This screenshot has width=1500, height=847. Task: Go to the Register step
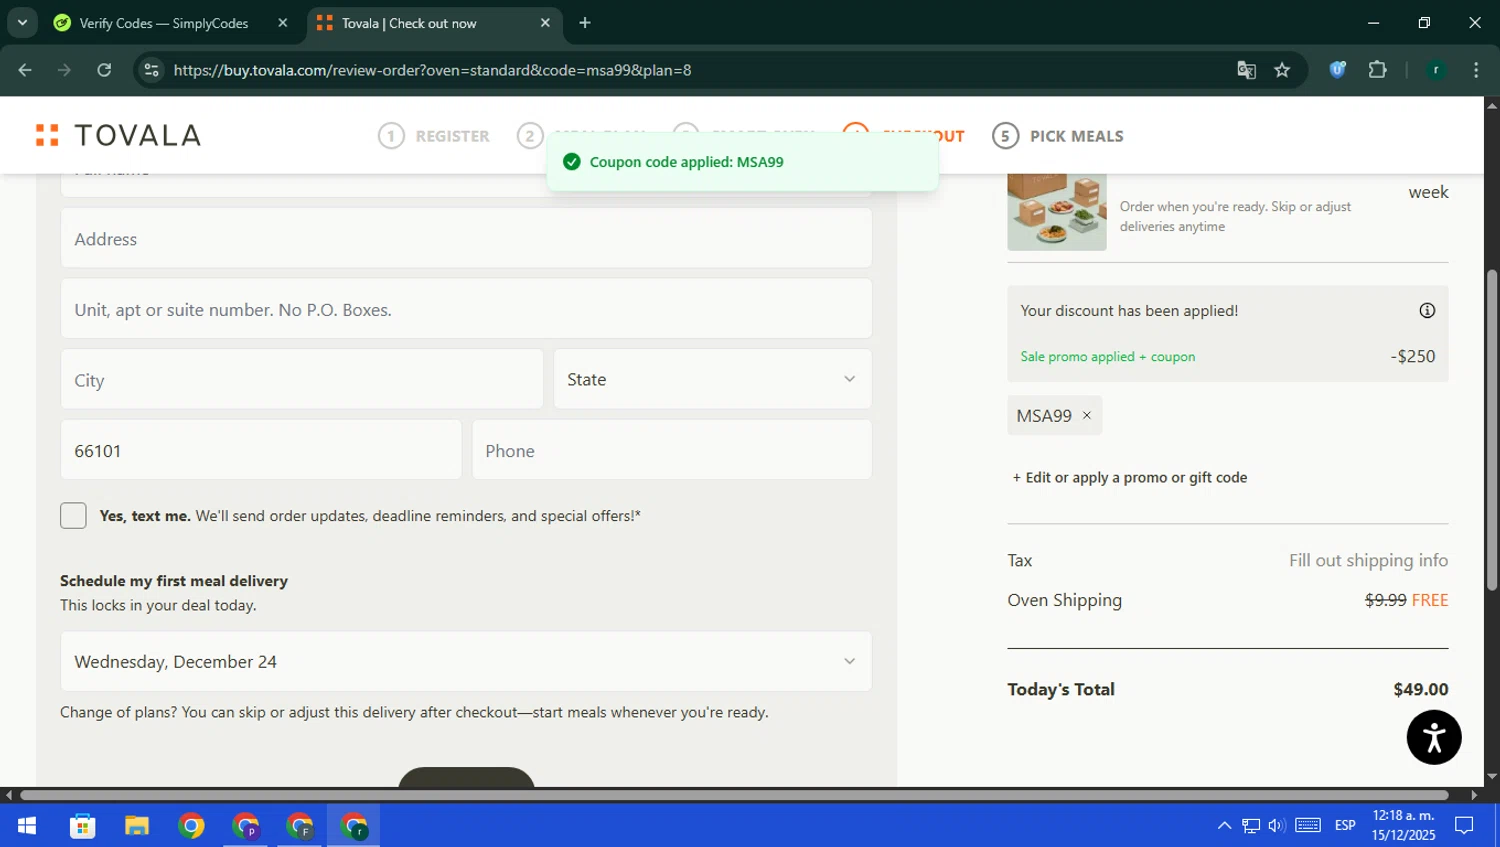(434, 136)
